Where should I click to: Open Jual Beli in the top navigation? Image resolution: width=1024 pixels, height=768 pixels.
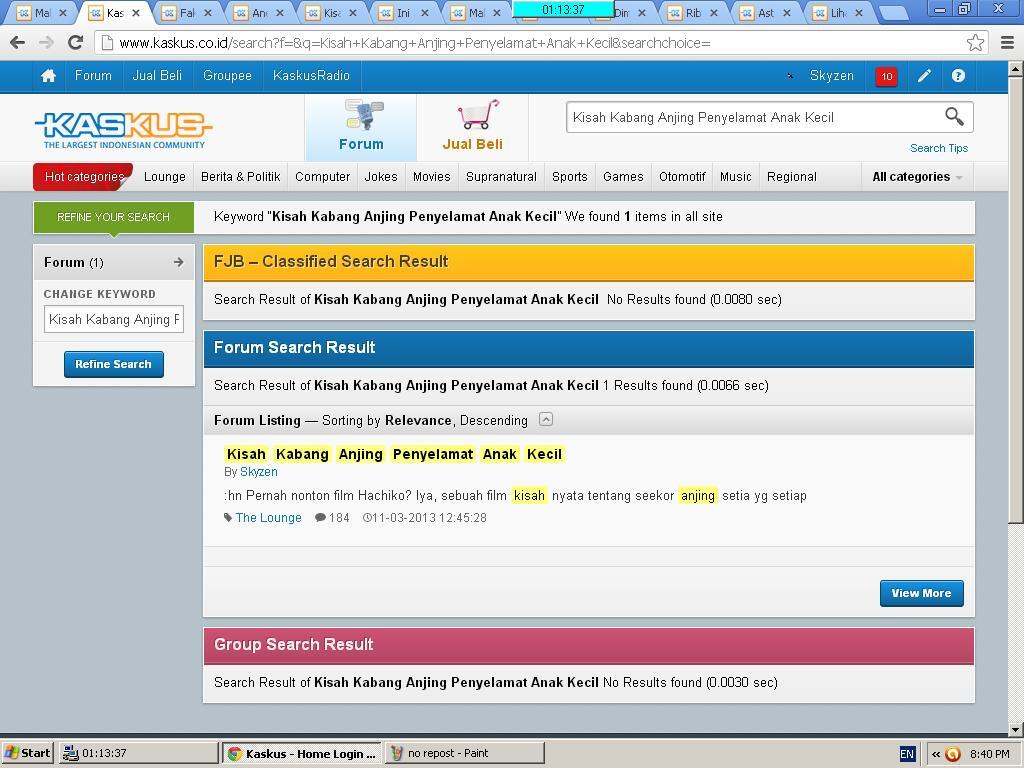coord(157,76)
